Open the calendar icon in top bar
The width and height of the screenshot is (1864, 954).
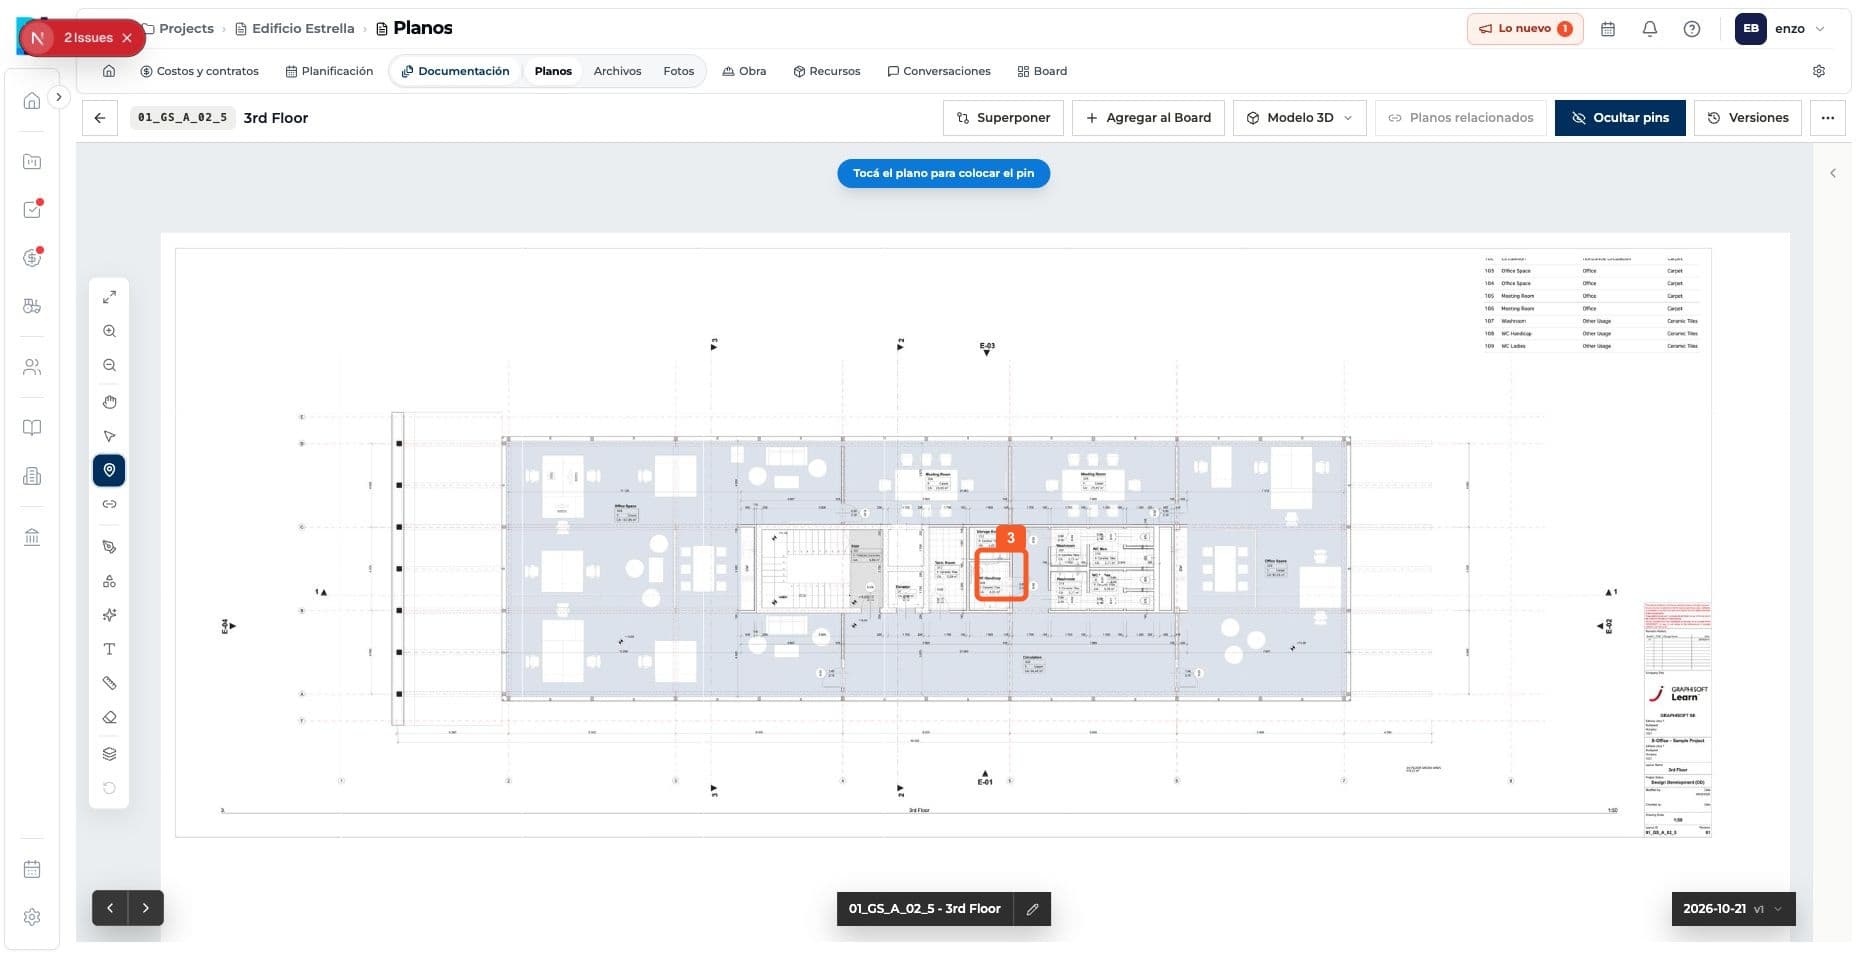point(1608,29)
